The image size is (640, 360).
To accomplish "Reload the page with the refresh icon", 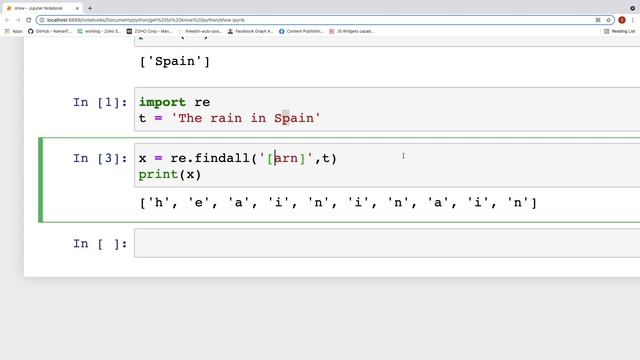I will click(x=29, y=20).
